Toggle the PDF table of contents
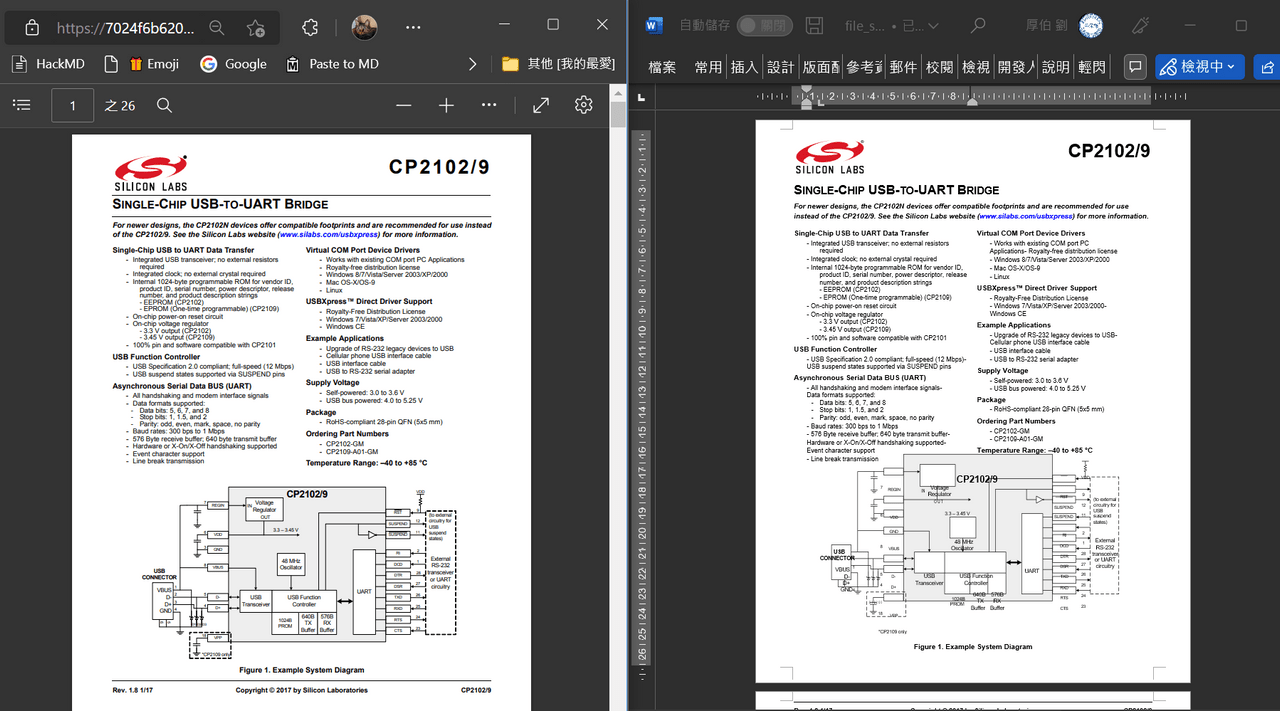Viewport: 1280px width, 711px height. 22,105
